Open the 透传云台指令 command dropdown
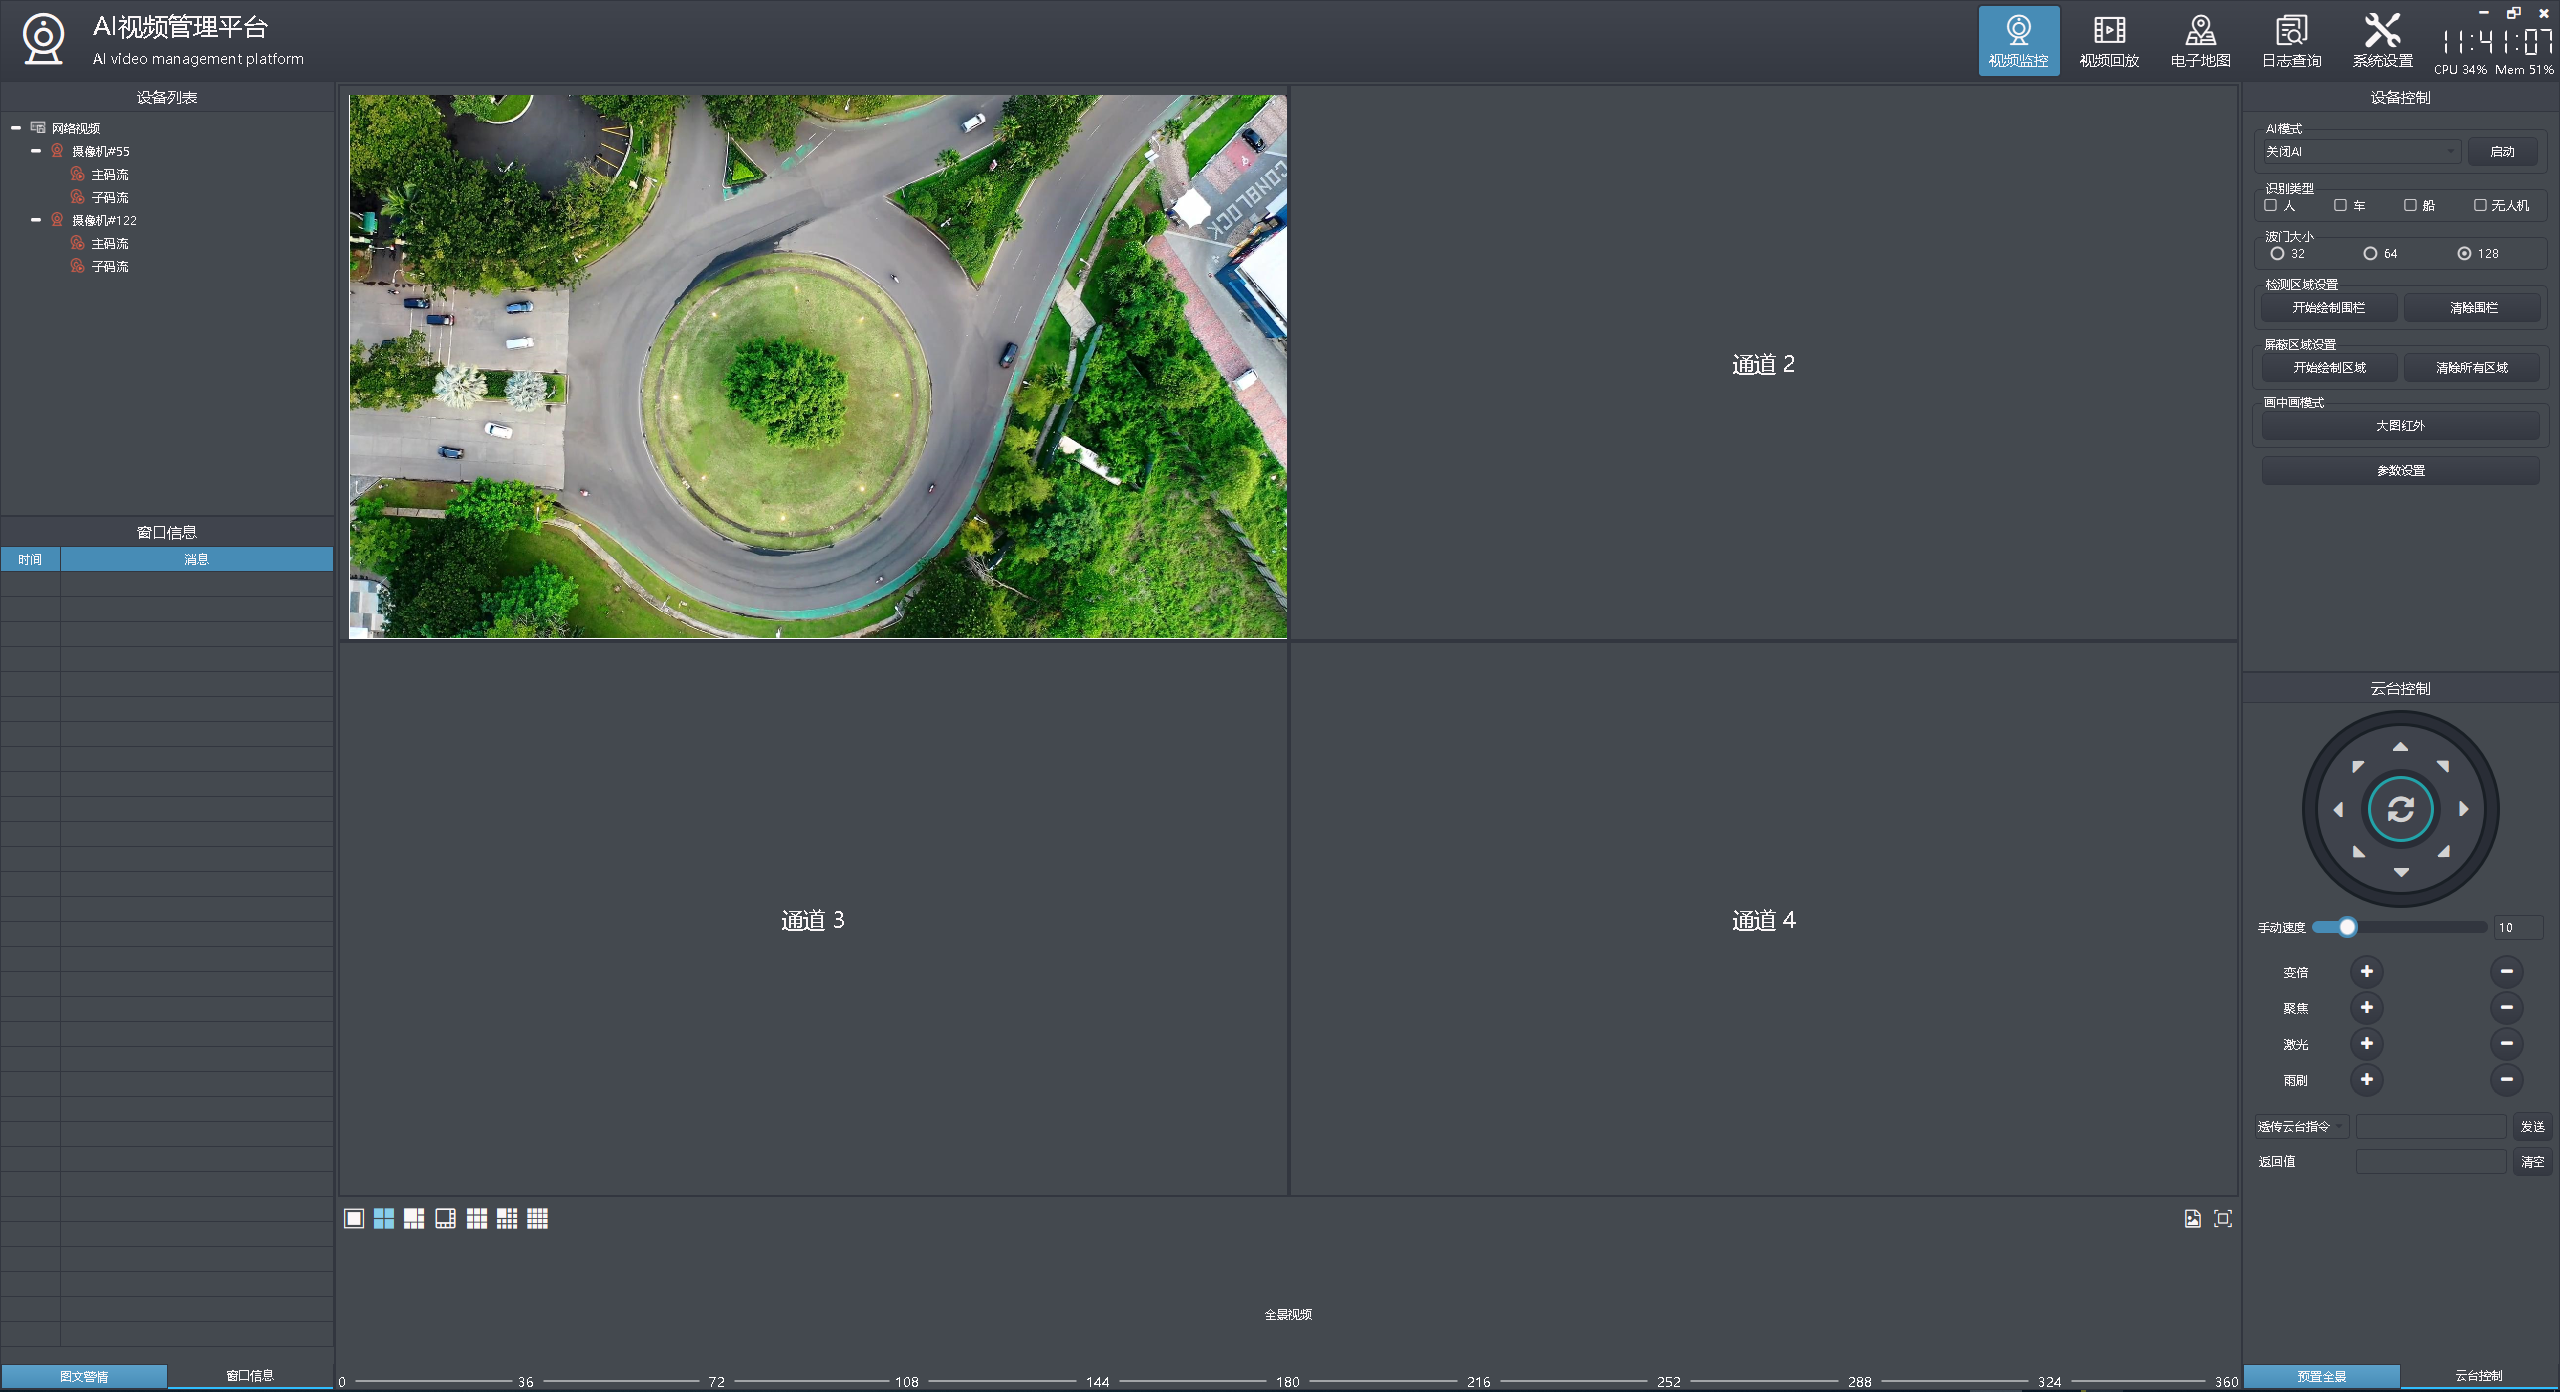The image size is (2560, 1392). [x=2301, y=1127]
